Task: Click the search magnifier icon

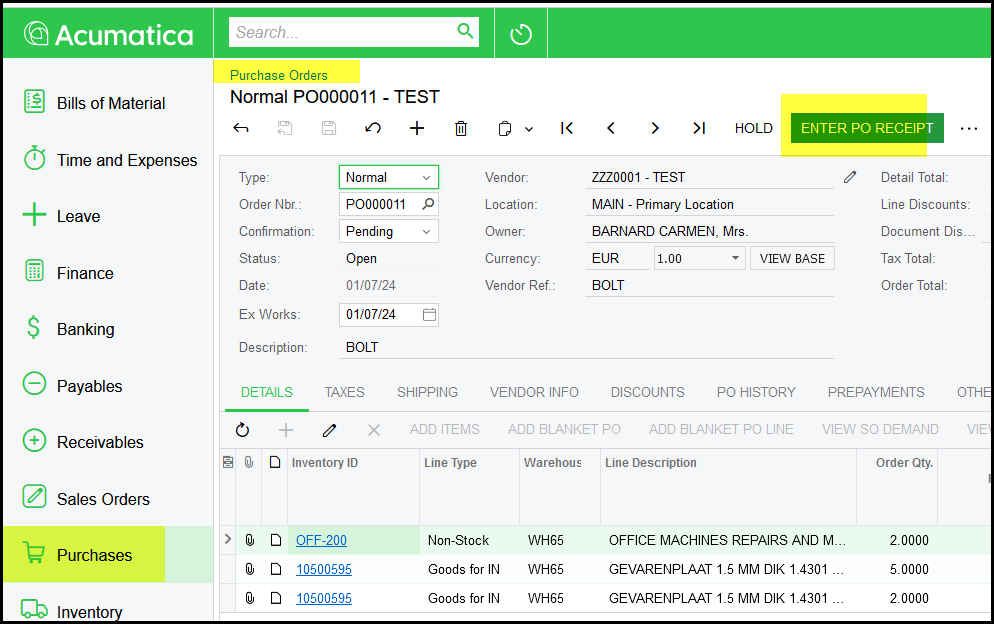Action: (465, 32)
